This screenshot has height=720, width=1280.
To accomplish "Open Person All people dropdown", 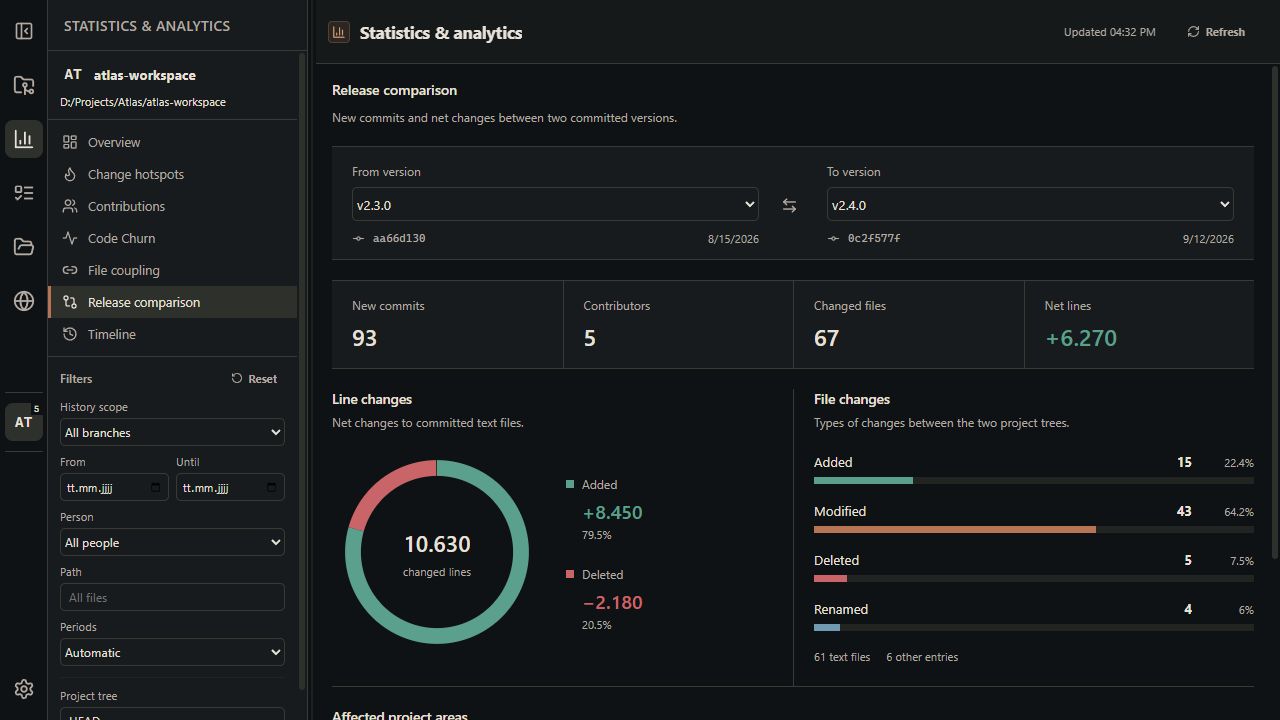I will coord(172,543).
